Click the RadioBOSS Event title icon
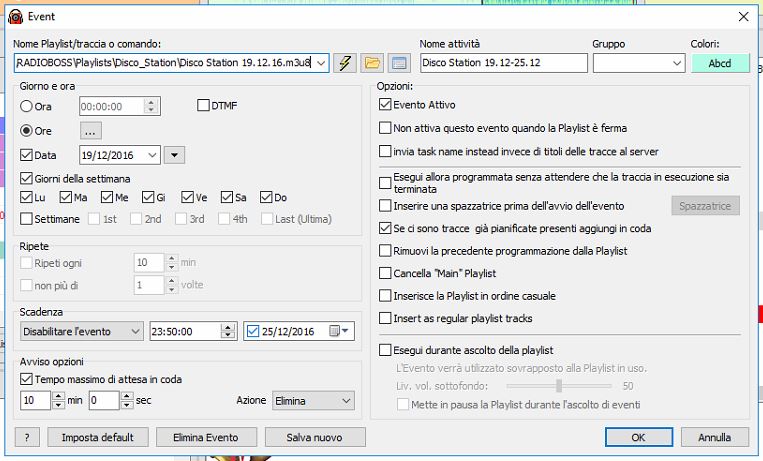 pyautogui.click(x=16, y=17)
